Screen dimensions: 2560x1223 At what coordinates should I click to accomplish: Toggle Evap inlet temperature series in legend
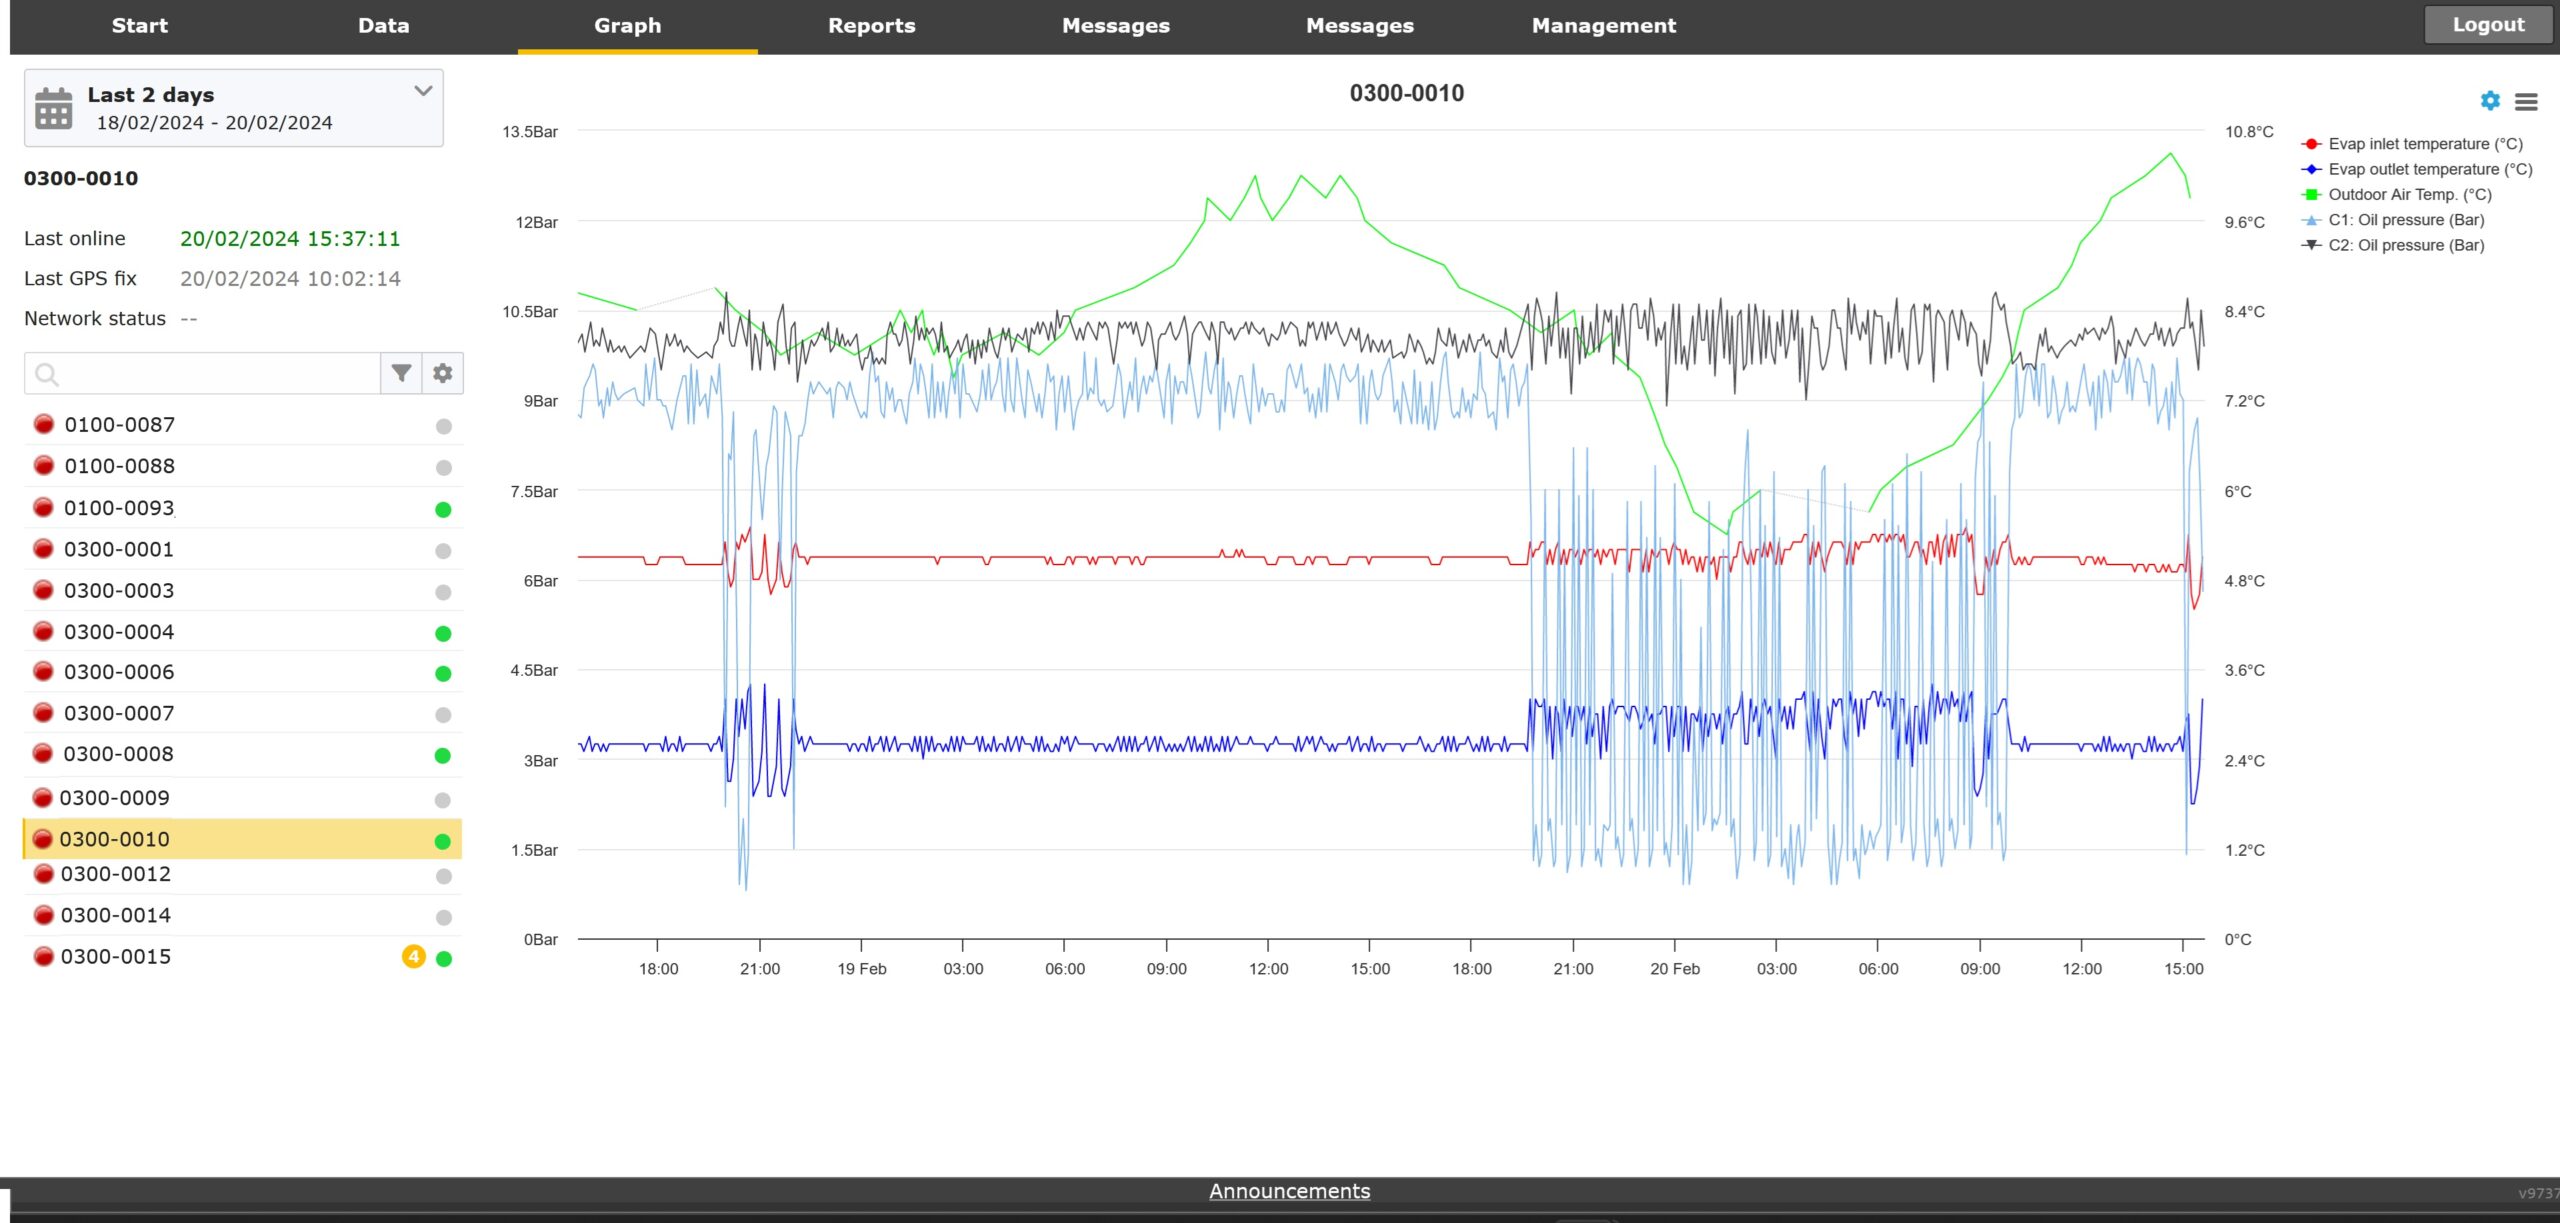(x=2424, y=144)
